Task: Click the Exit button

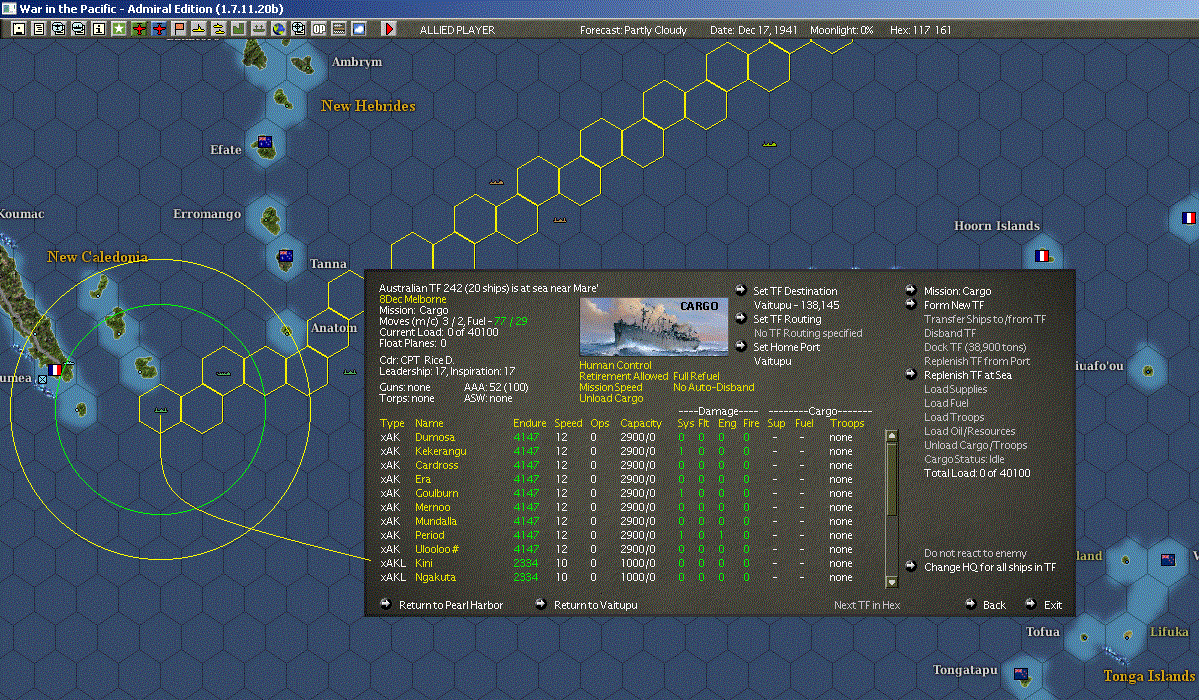Action: [1053, 605]
